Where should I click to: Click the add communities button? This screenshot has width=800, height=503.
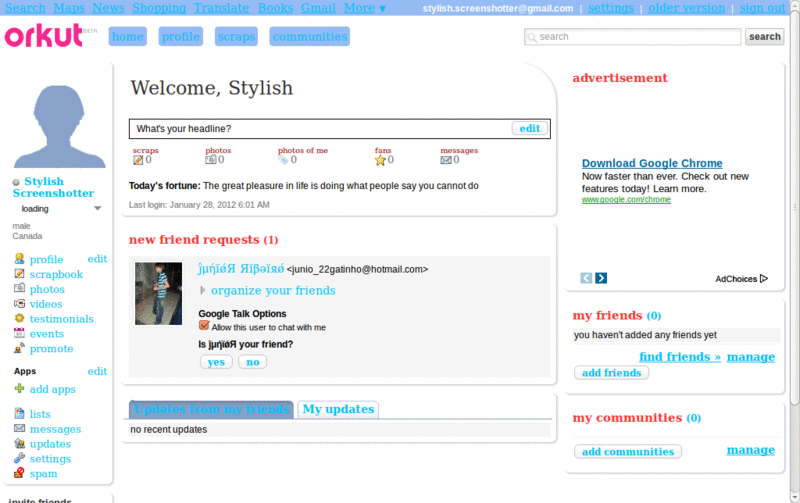click(x=628, y=451)
